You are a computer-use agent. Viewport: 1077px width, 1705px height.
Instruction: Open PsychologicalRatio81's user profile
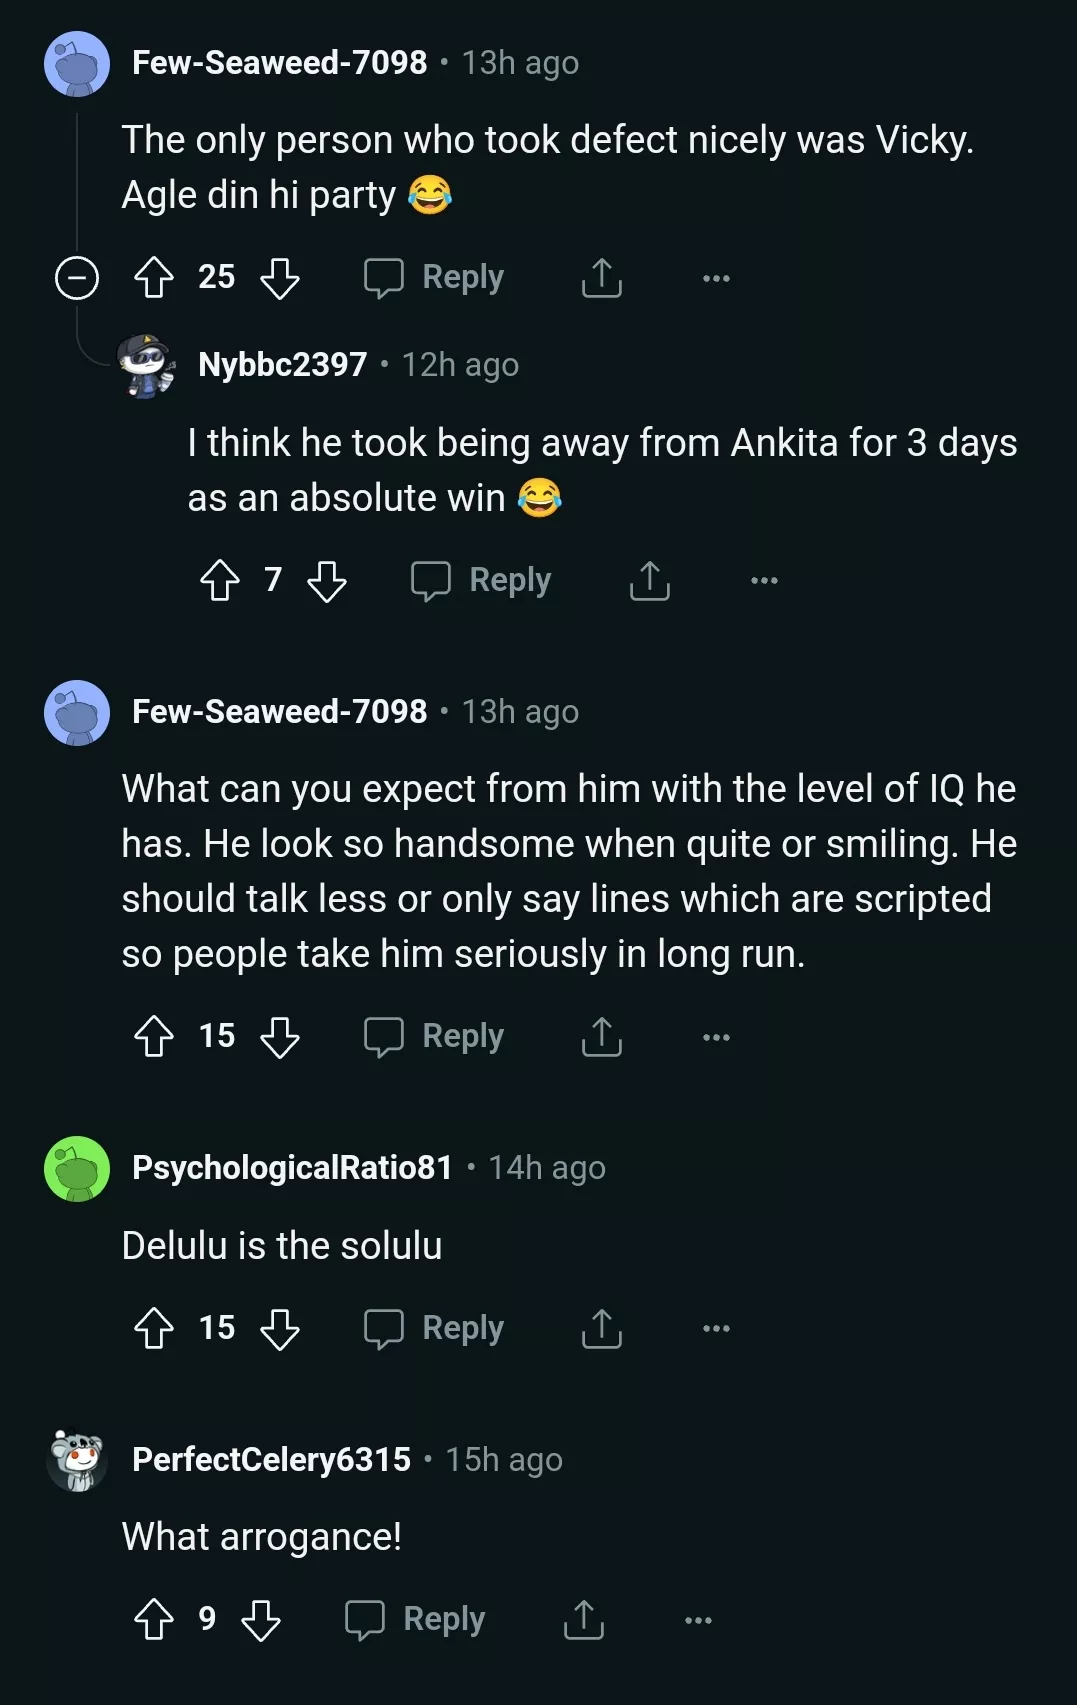click(x=292, y=1167)
